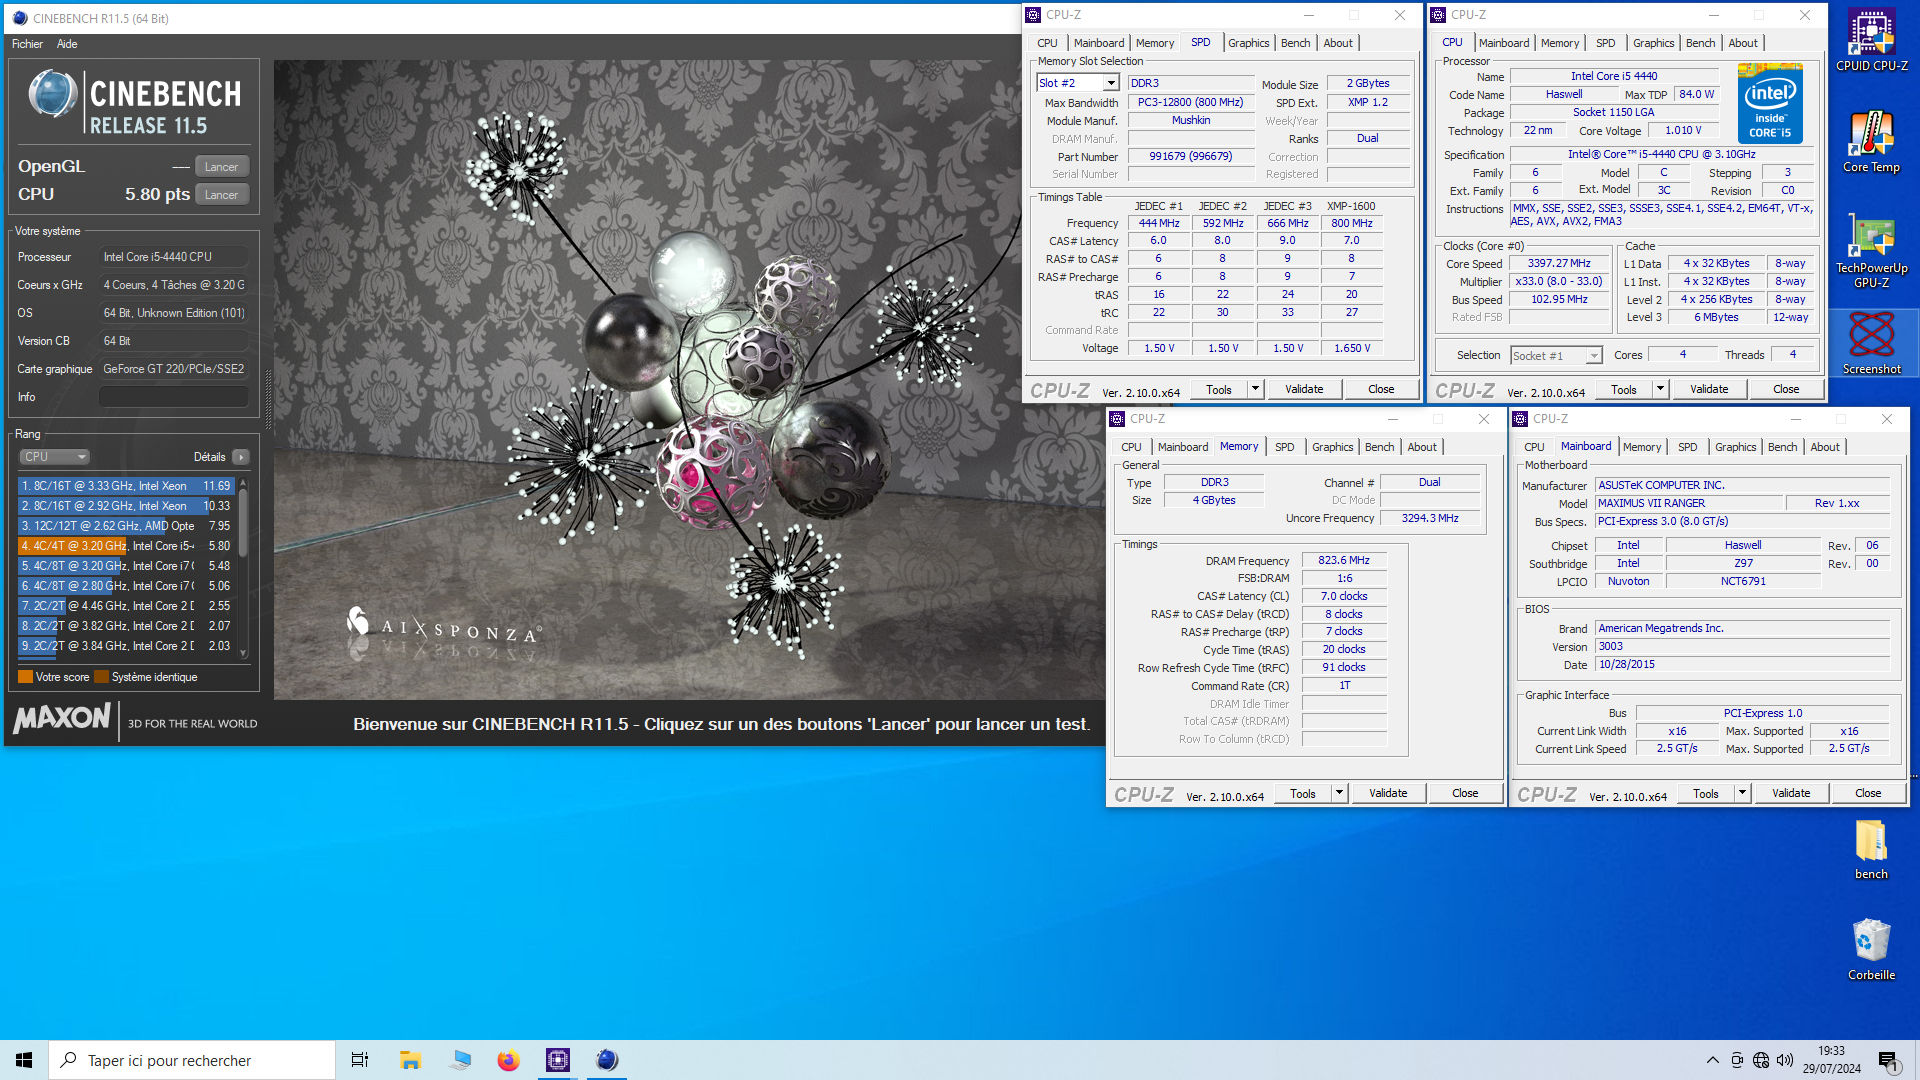
Task: Open Graphics tab in SPD window
Action: coord(1248,43)
